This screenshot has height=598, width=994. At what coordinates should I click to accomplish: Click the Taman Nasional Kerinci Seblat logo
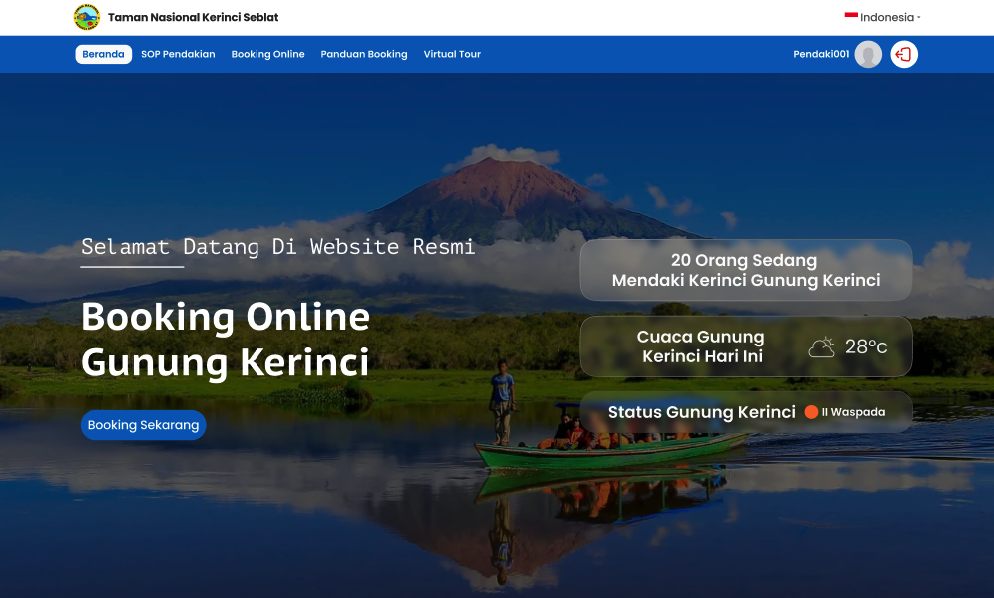tap(85, 16)
